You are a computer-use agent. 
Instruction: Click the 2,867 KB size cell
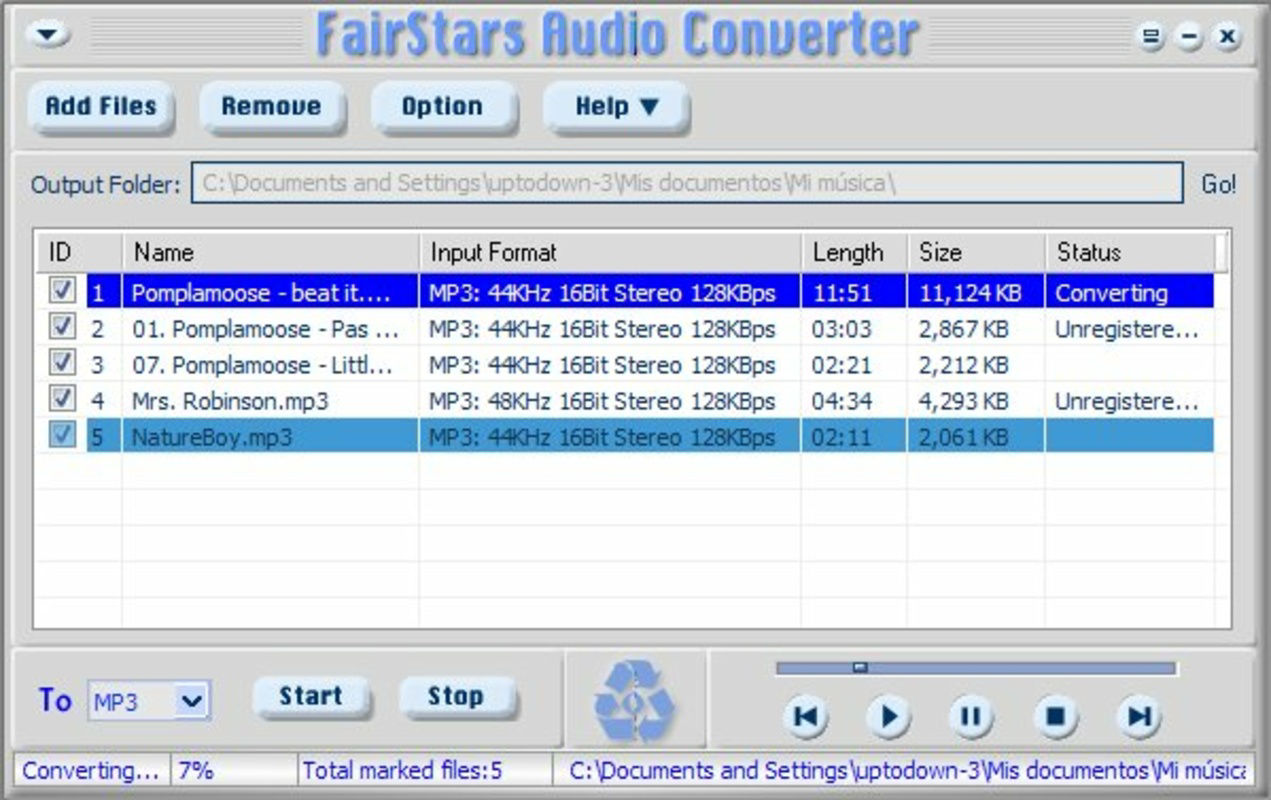[x=976, y=329]
